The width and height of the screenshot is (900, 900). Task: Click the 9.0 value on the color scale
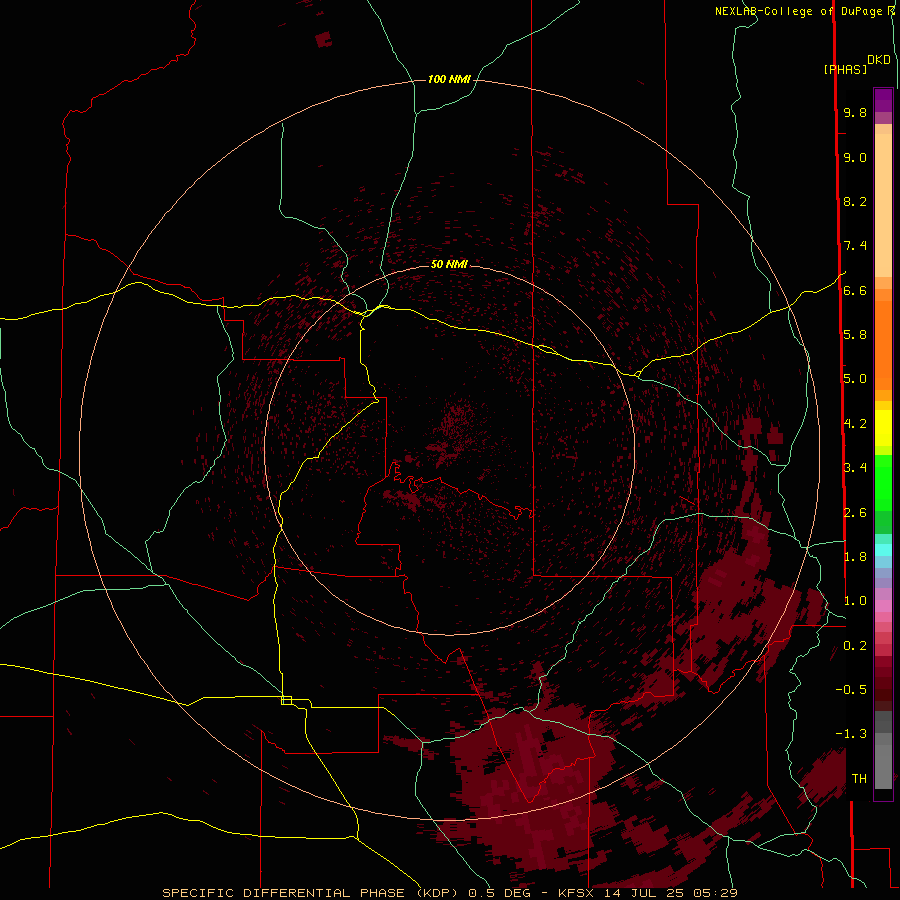coord(855,157)
